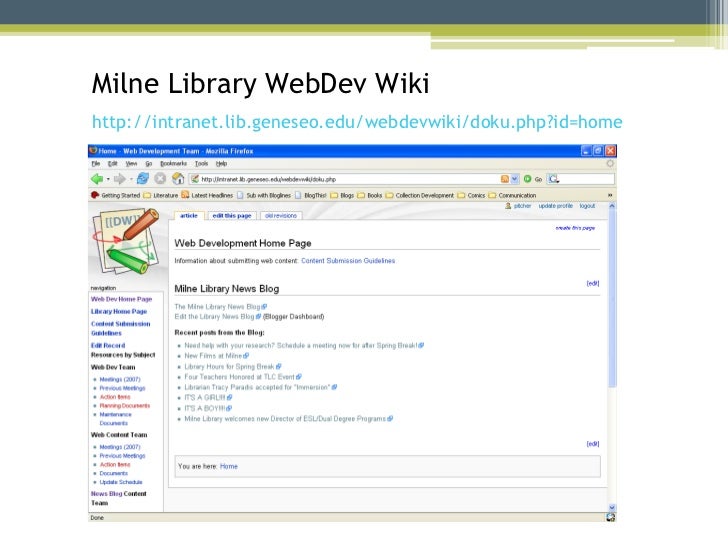
Task: Click the pitcher user profile link
Action: [522, 206]
